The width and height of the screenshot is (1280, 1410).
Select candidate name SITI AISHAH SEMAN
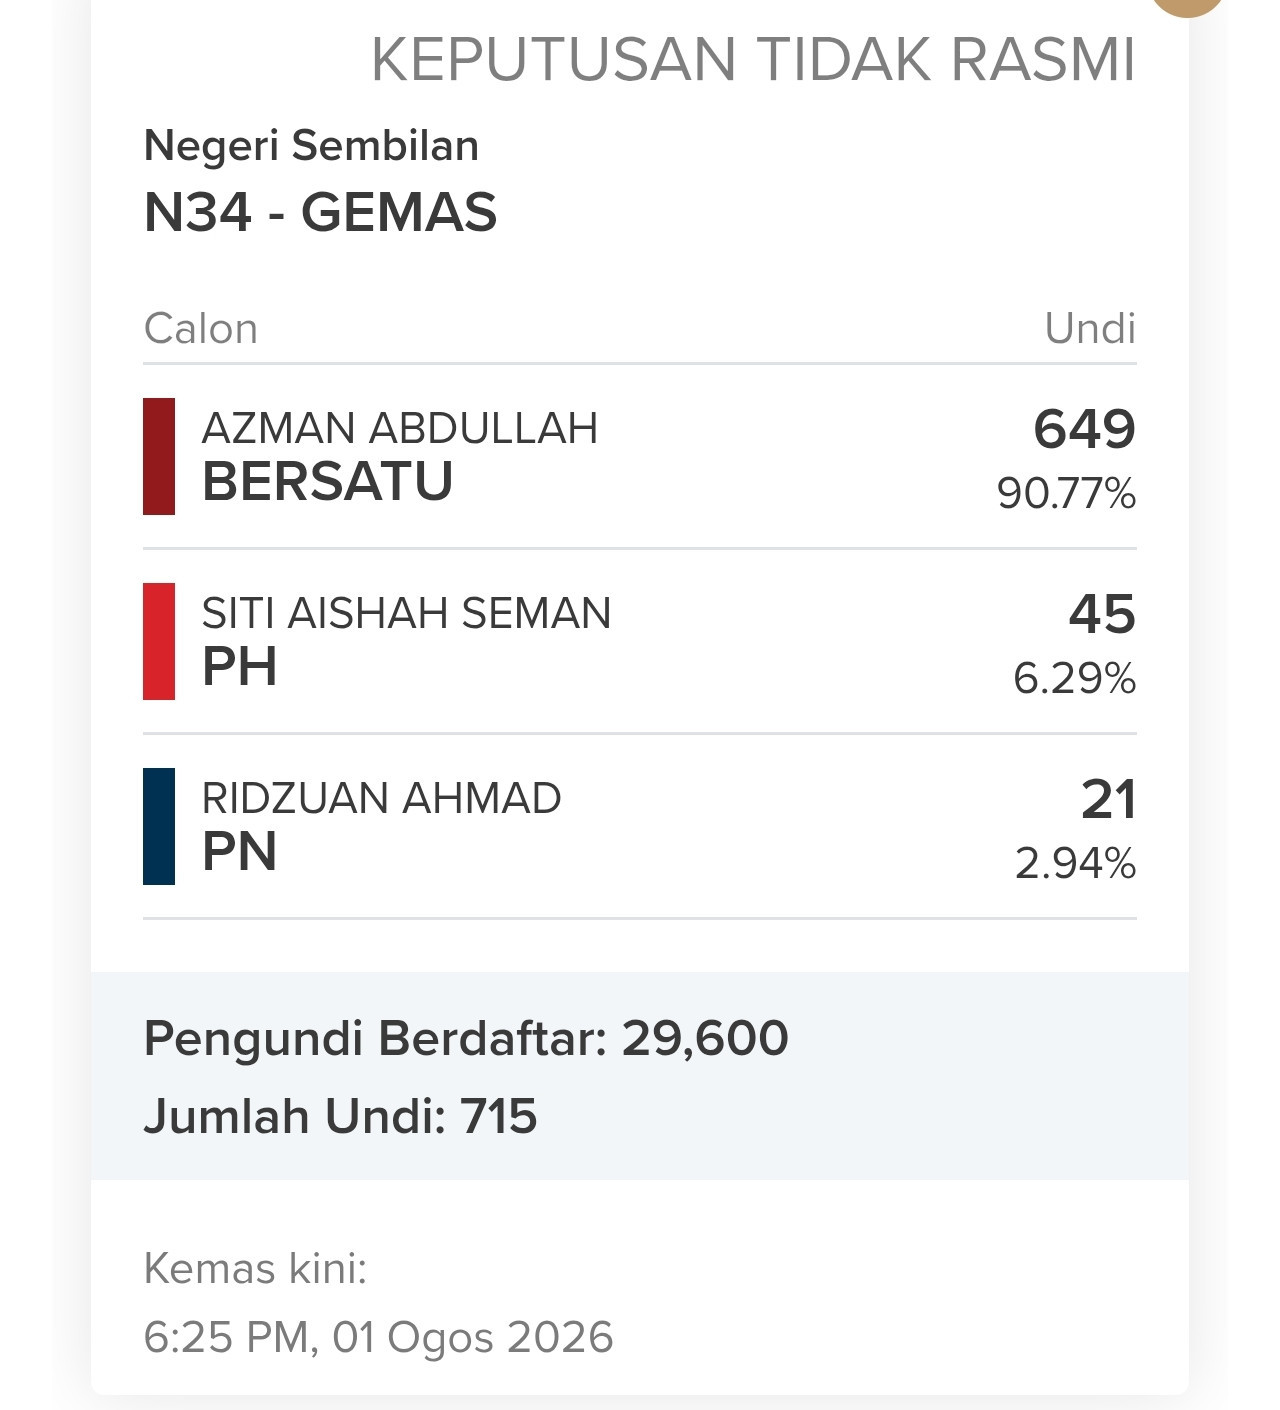[x=406, y=613]
